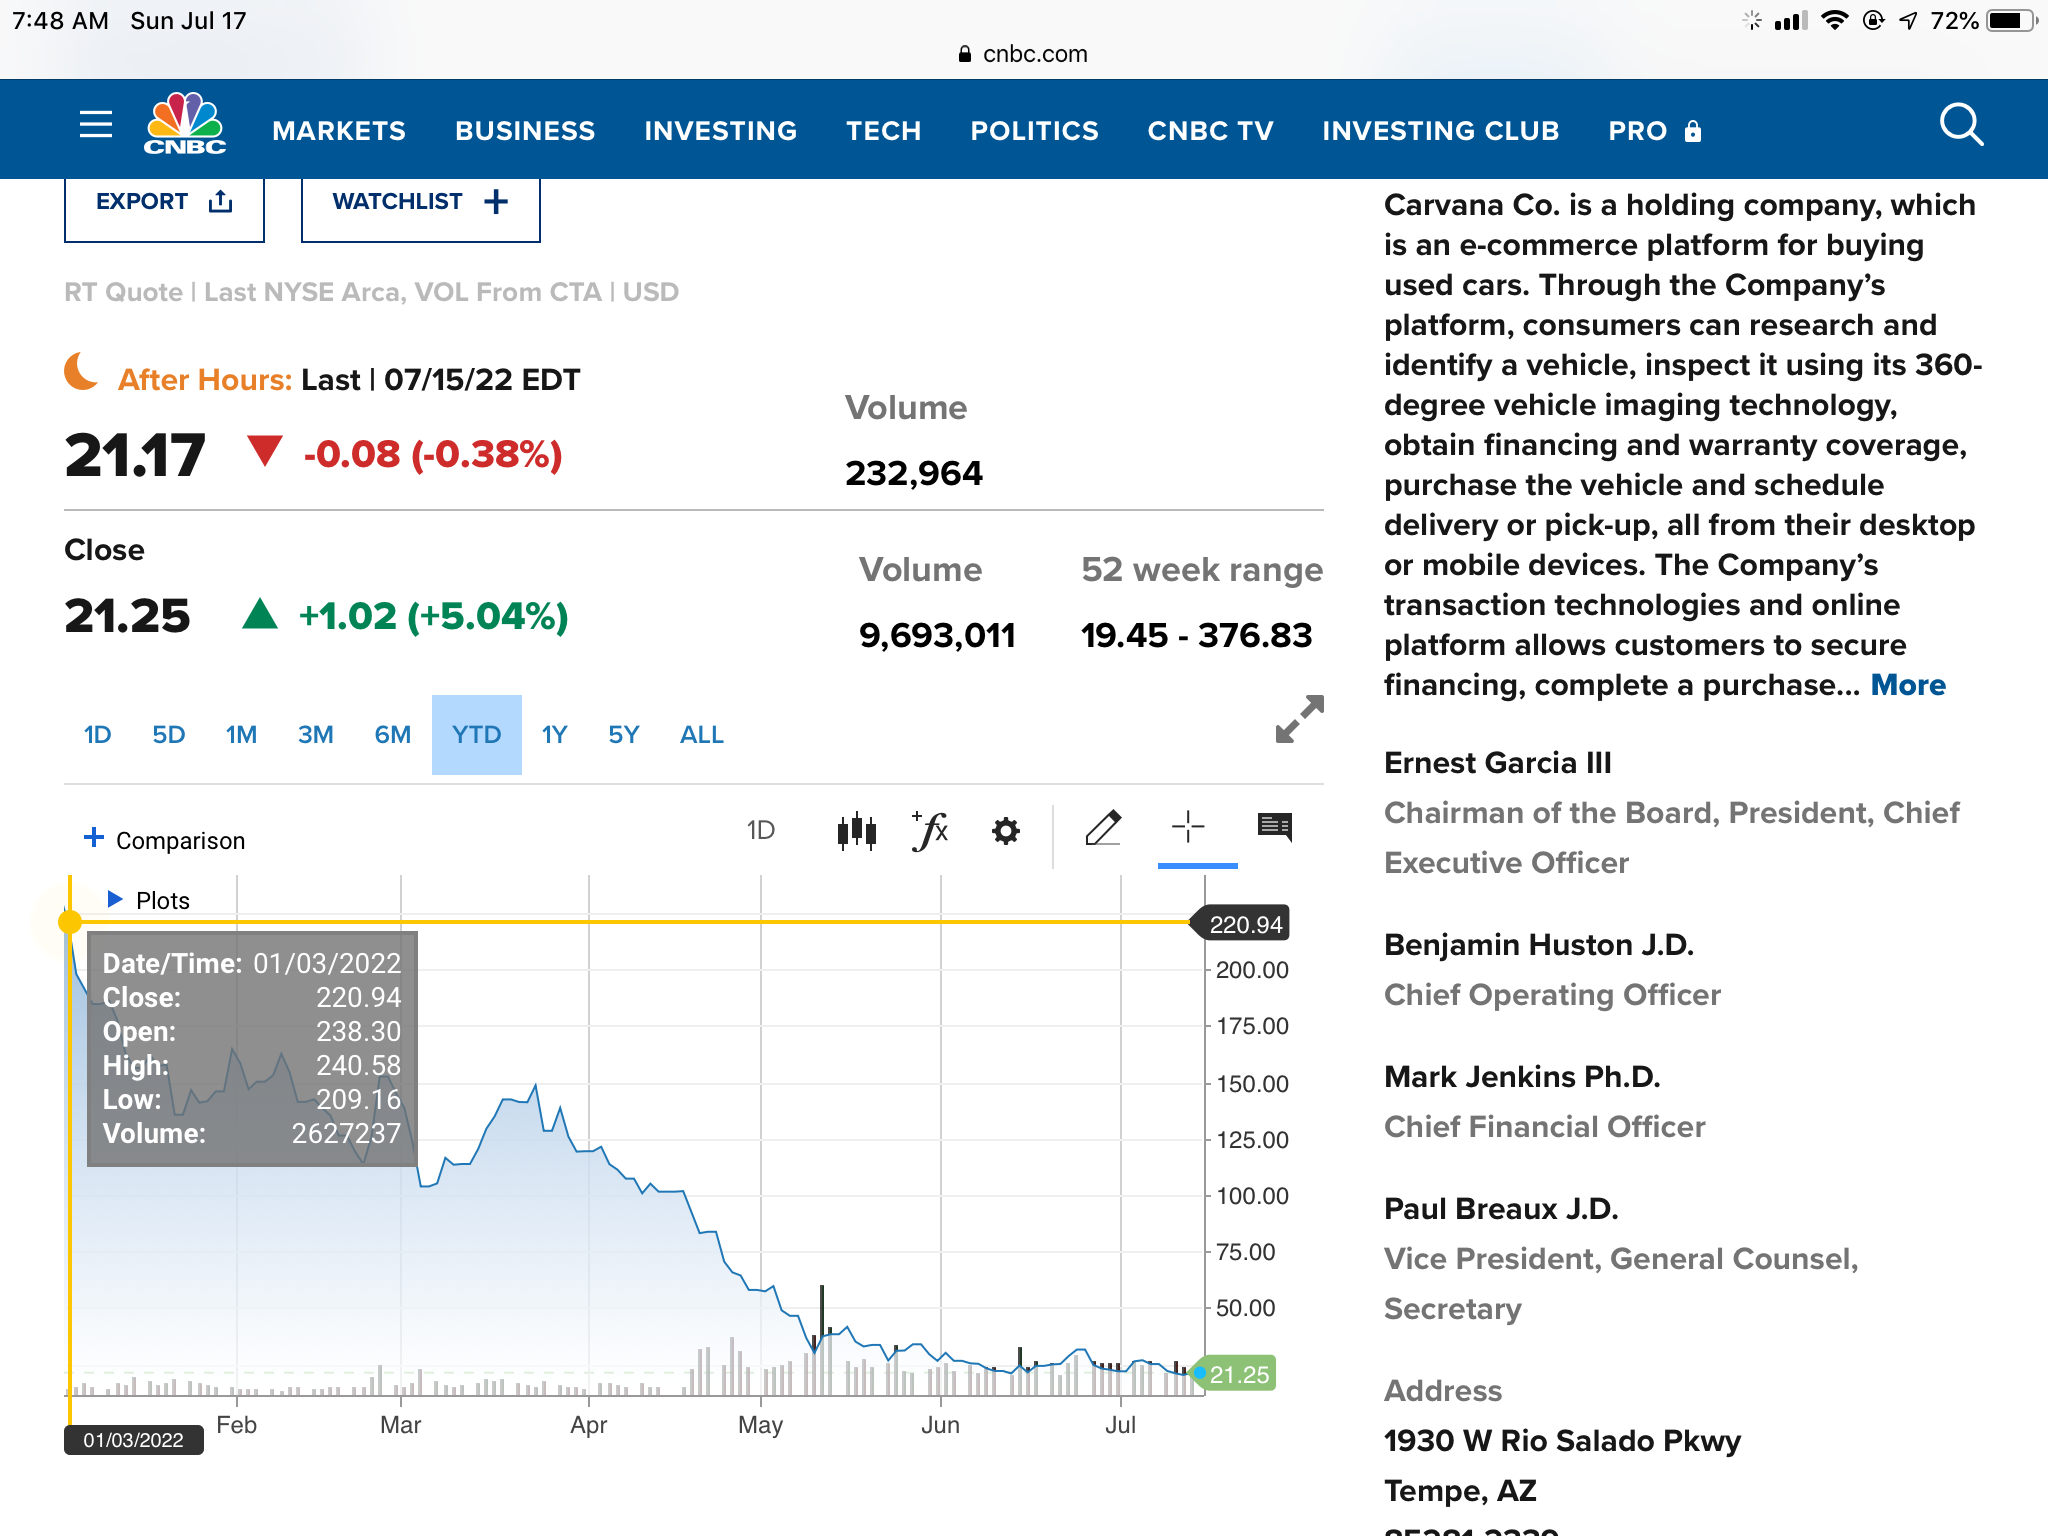Open chart settings gear icon
This screenshot has height=1536, width=2048.
(x=1005, y=831)
